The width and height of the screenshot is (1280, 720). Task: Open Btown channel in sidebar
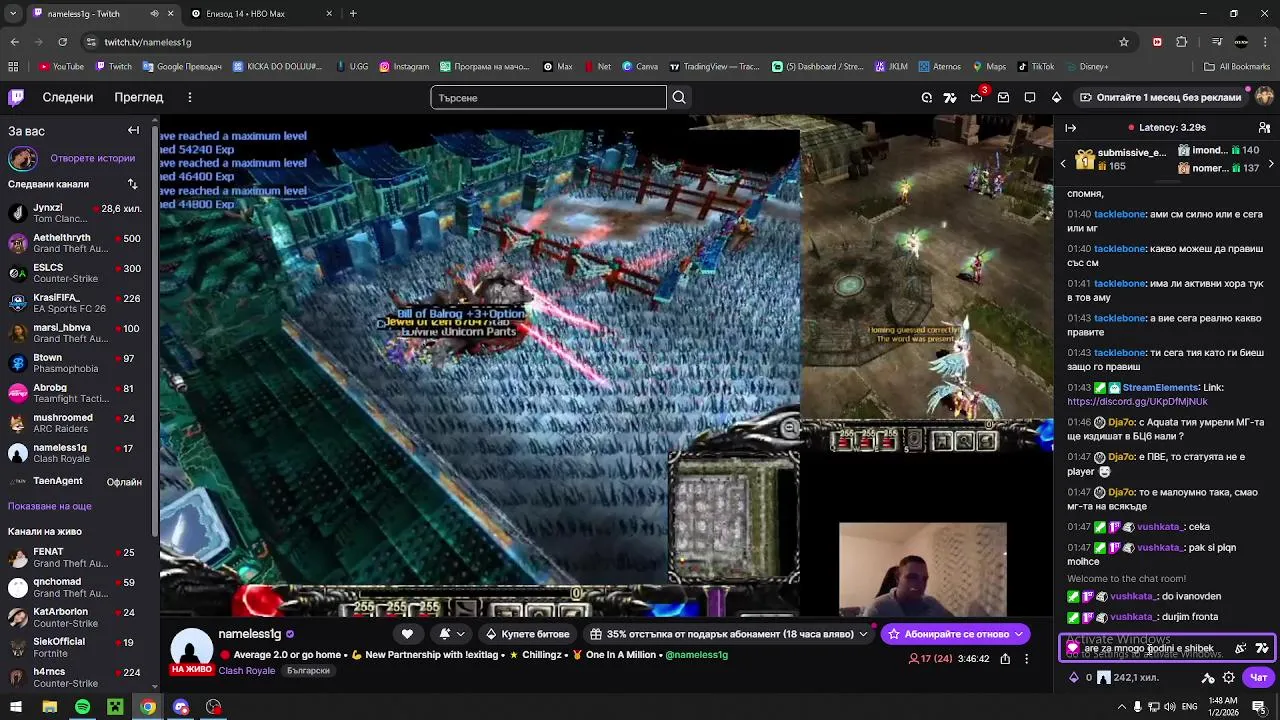click(x=75, y=363)
